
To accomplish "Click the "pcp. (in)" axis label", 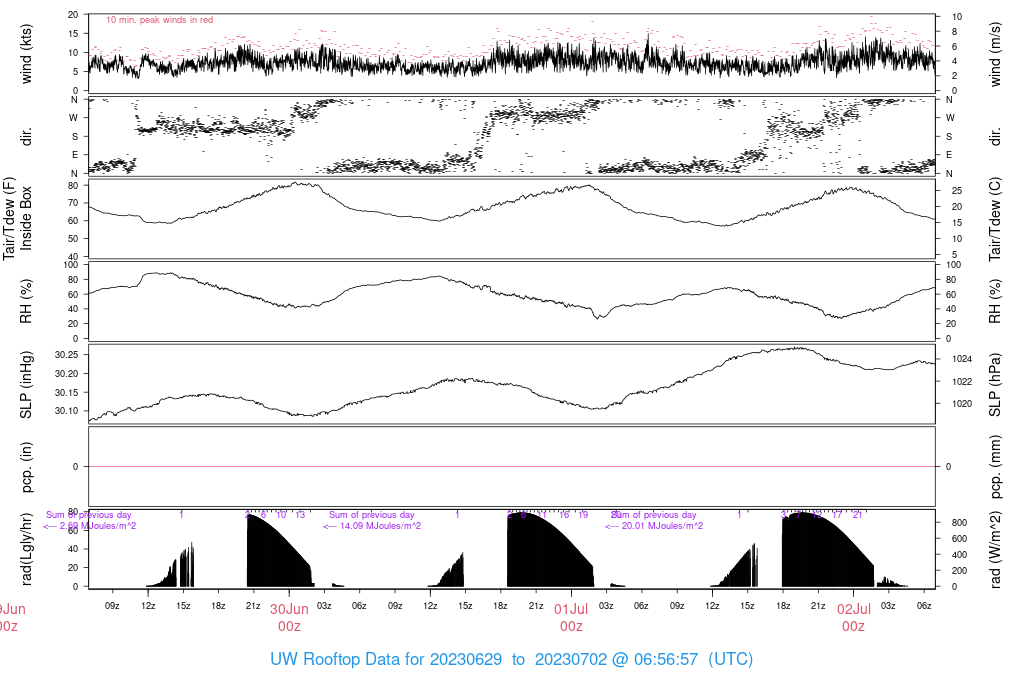I will click(x=26, y=467).
